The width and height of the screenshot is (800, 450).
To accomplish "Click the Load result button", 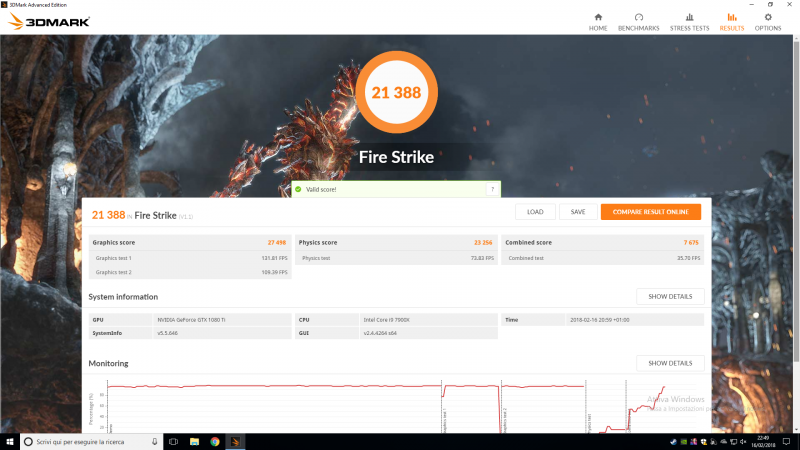I will 535,212.
